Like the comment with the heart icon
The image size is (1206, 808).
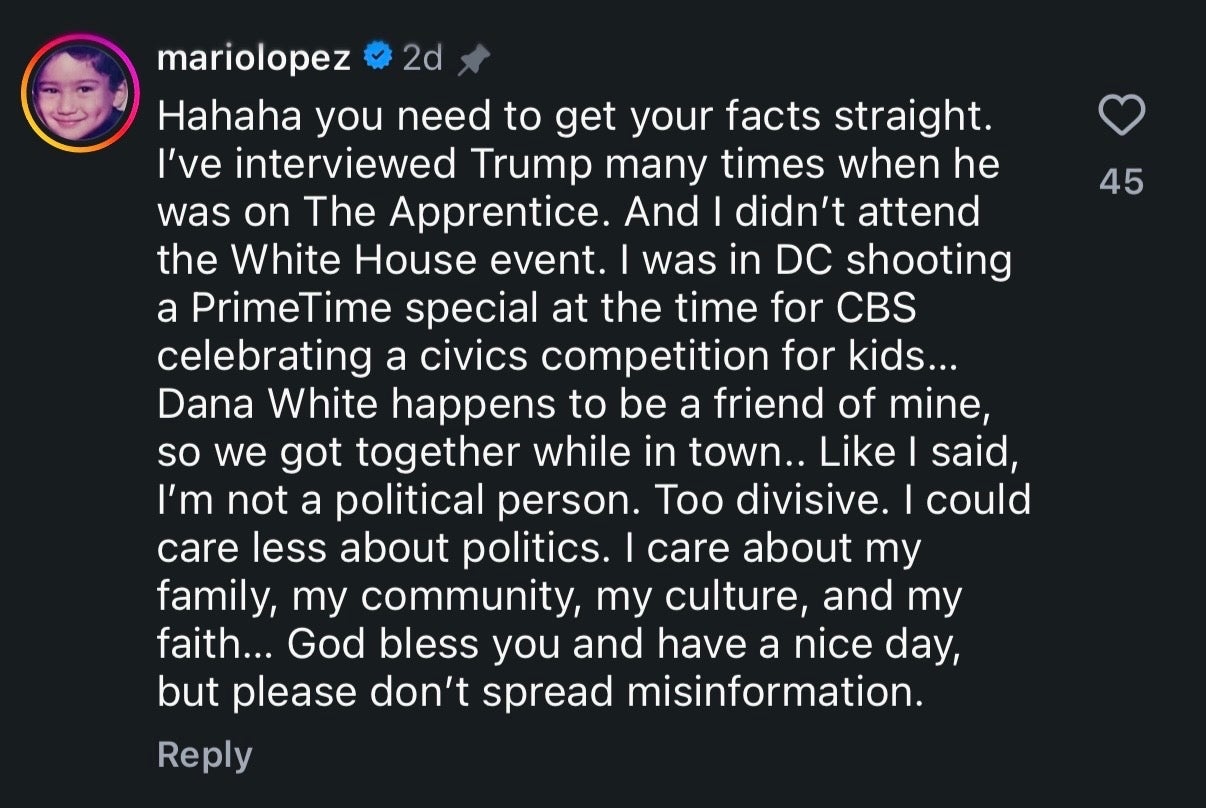[x=1121, y=118]
